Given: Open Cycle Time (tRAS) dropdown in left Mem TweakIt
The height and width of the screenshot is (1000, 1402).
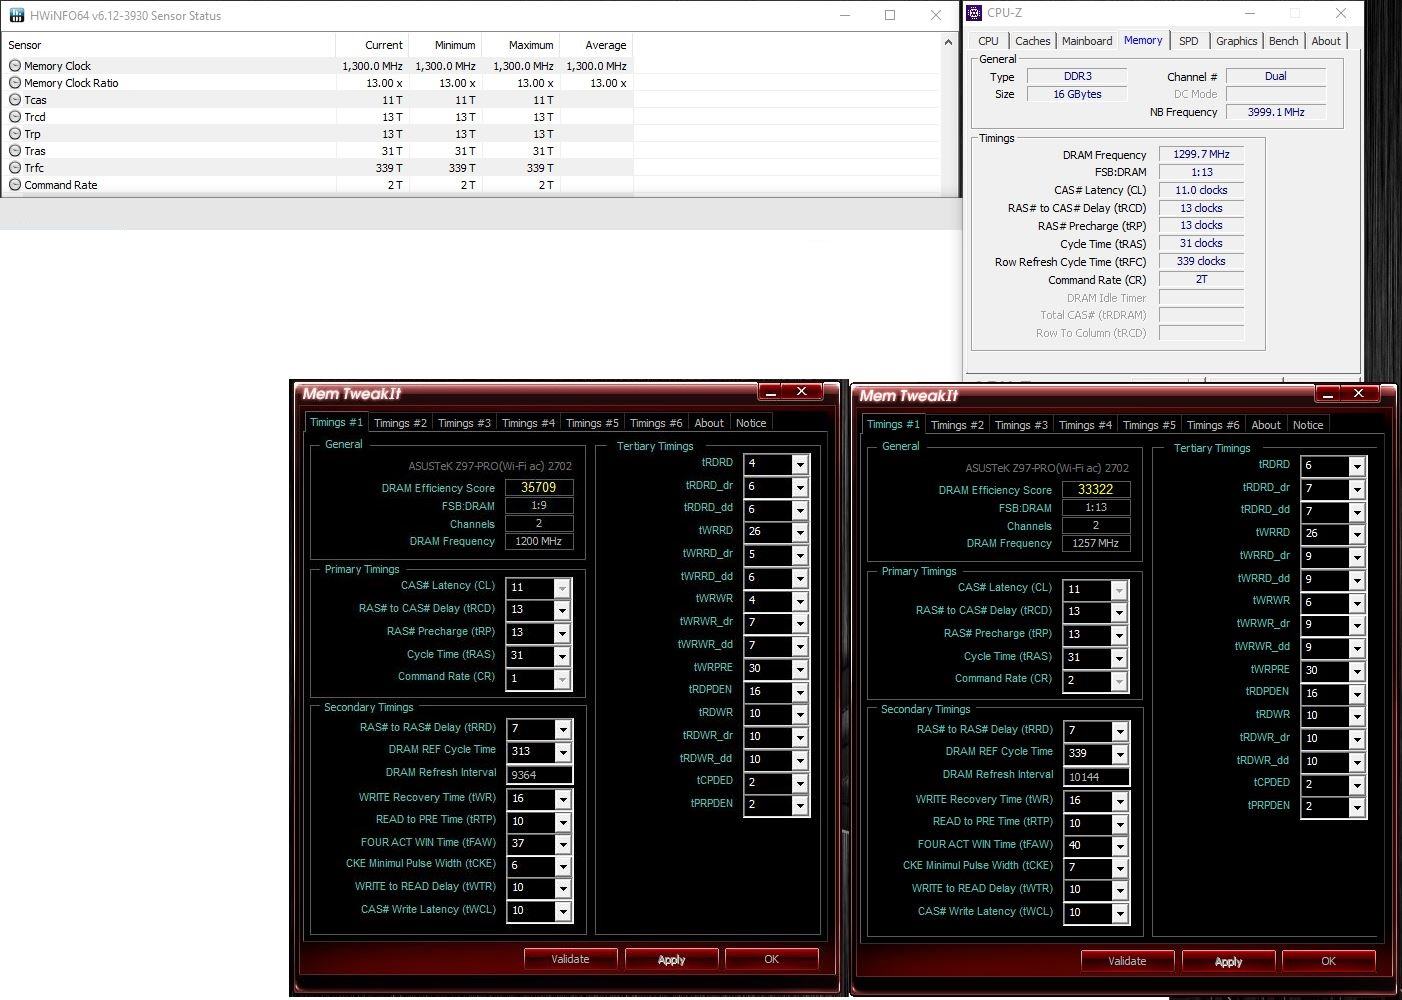Looking at the screenshot, I should (562, 657).
